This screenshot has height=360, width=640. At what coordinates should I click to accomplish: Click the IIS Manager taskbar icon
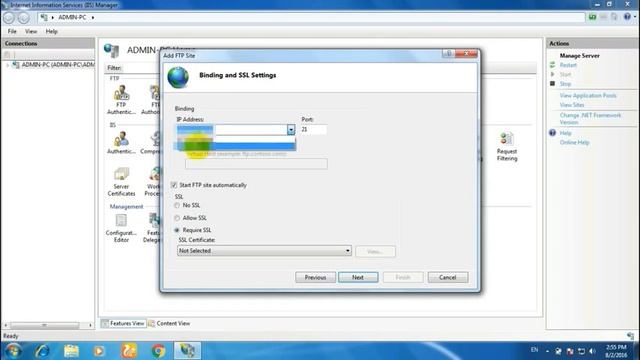click(187, 351)
